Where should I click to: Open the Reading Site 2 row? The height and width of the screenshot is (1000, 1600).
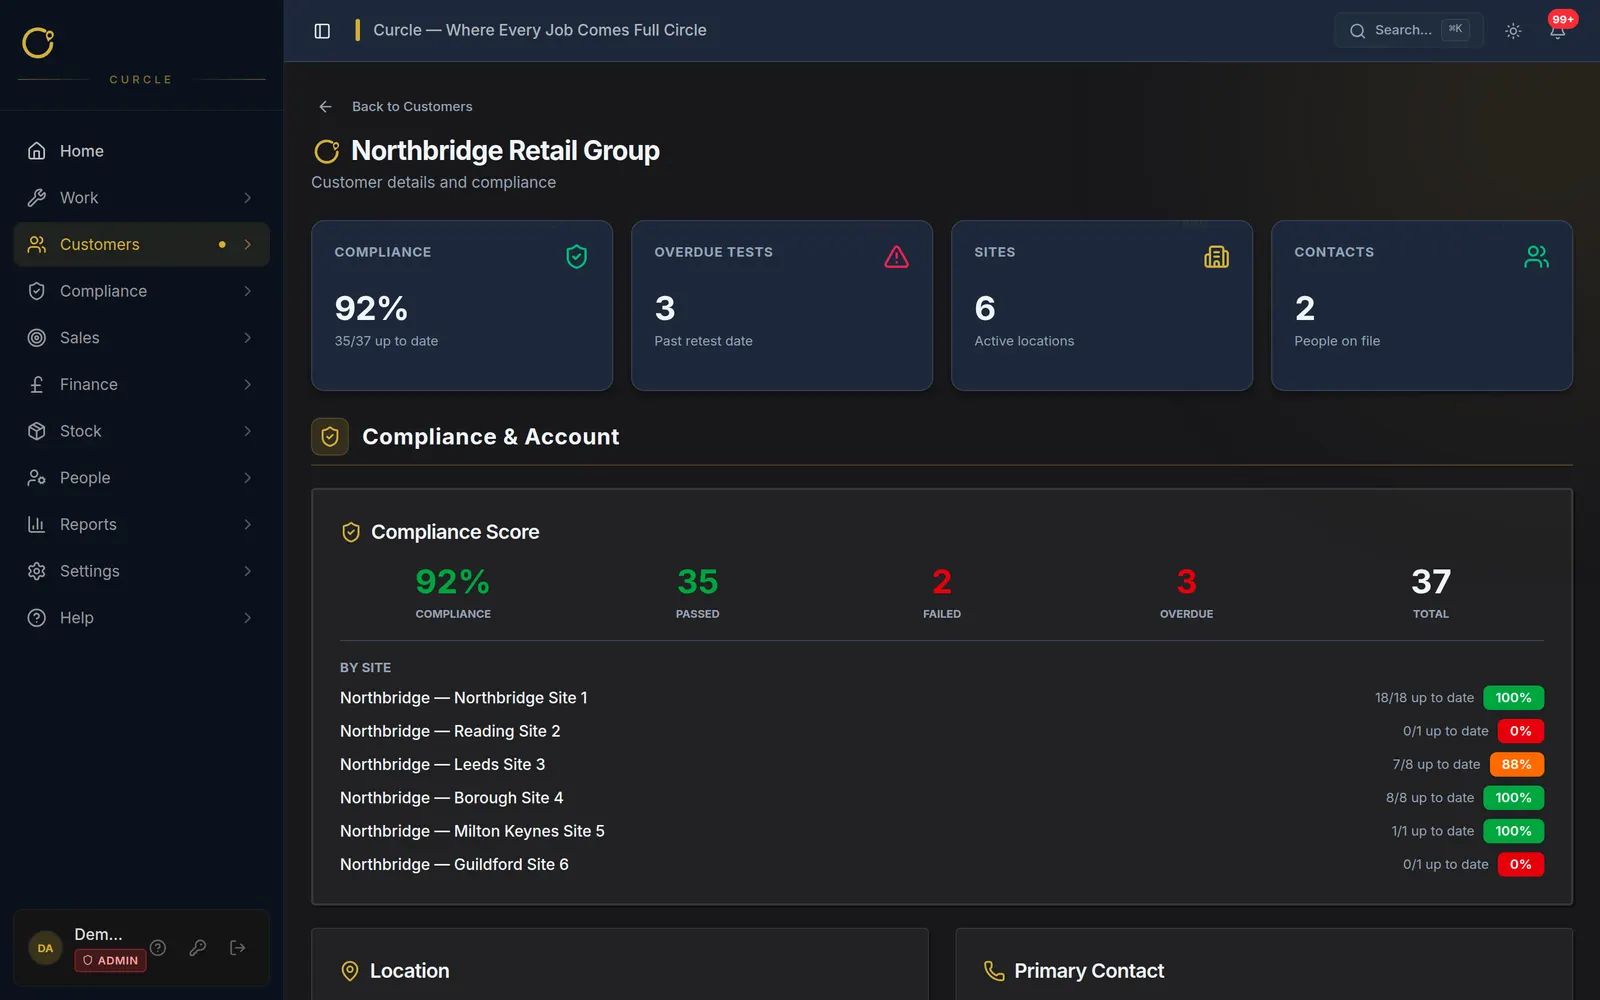pos(942,731)
